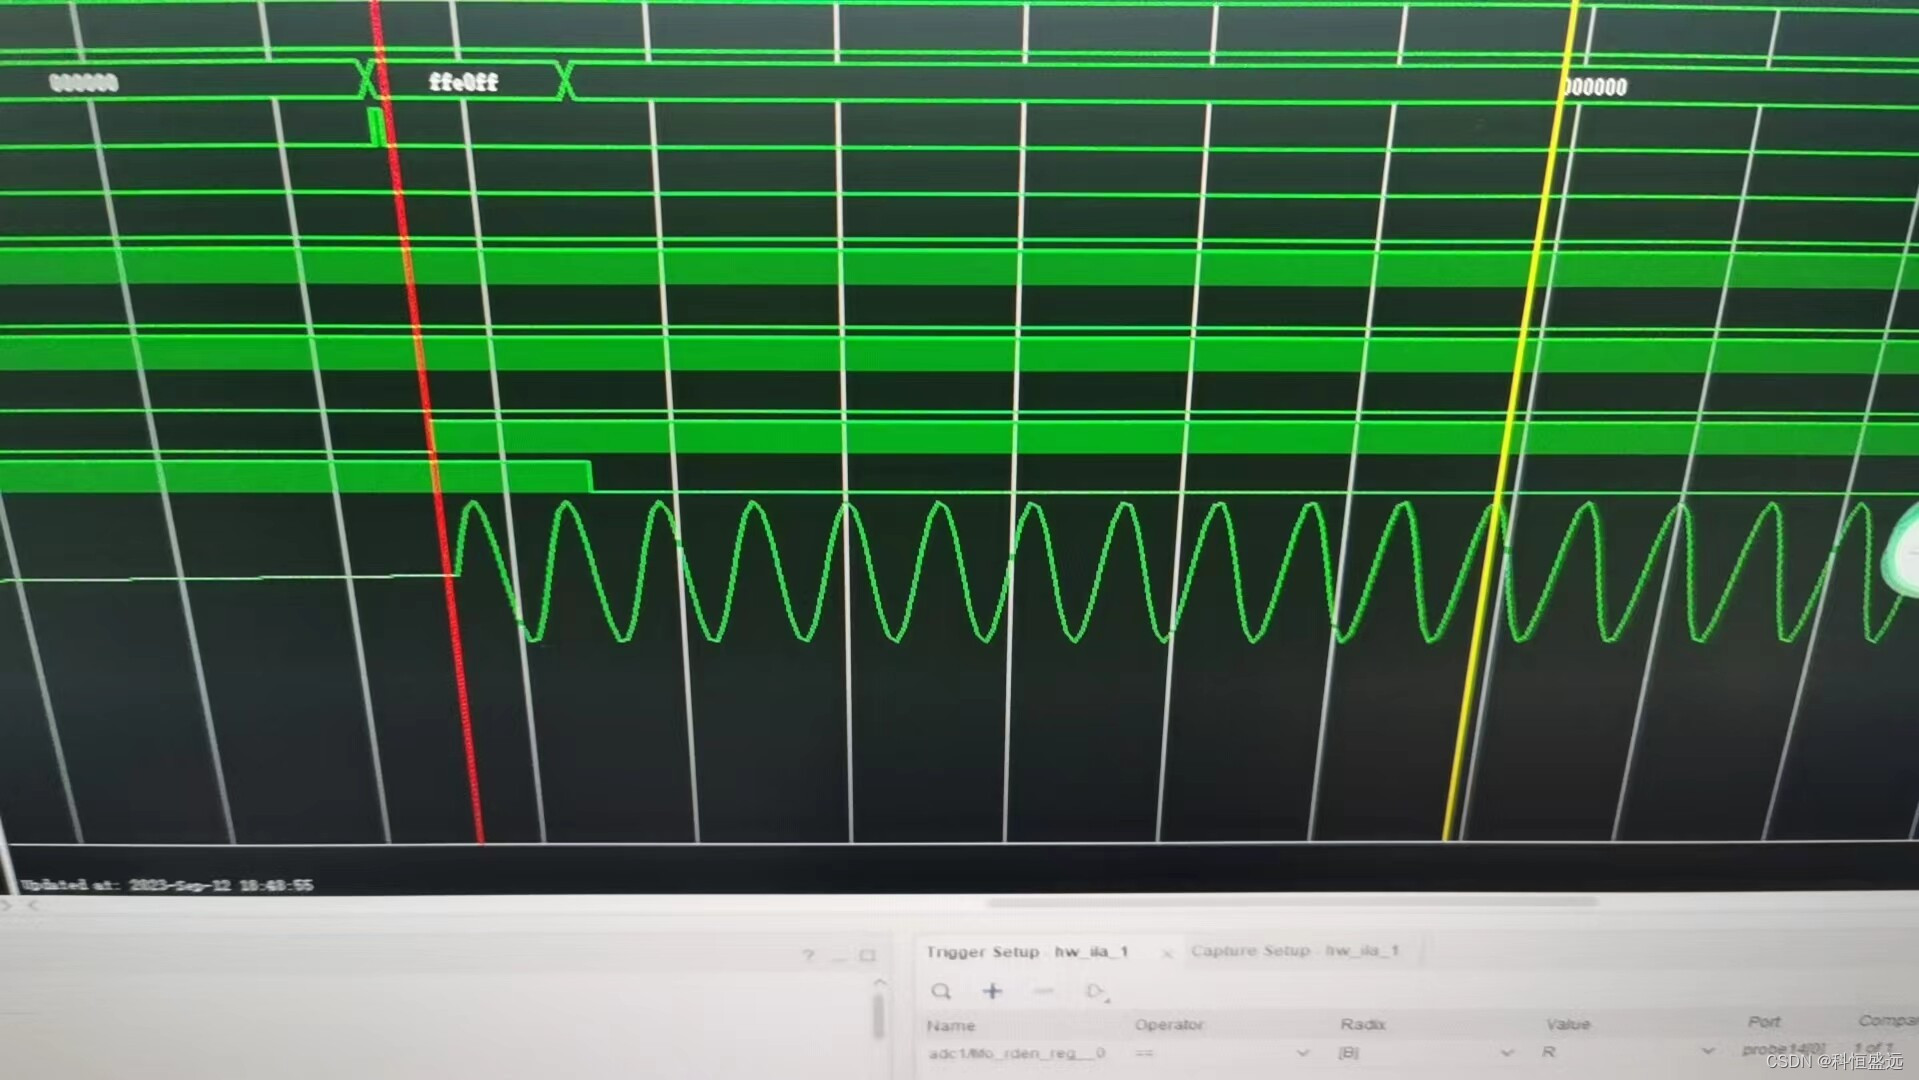
Task: Click the search icon in Trigger Setup
Action: 941,991
